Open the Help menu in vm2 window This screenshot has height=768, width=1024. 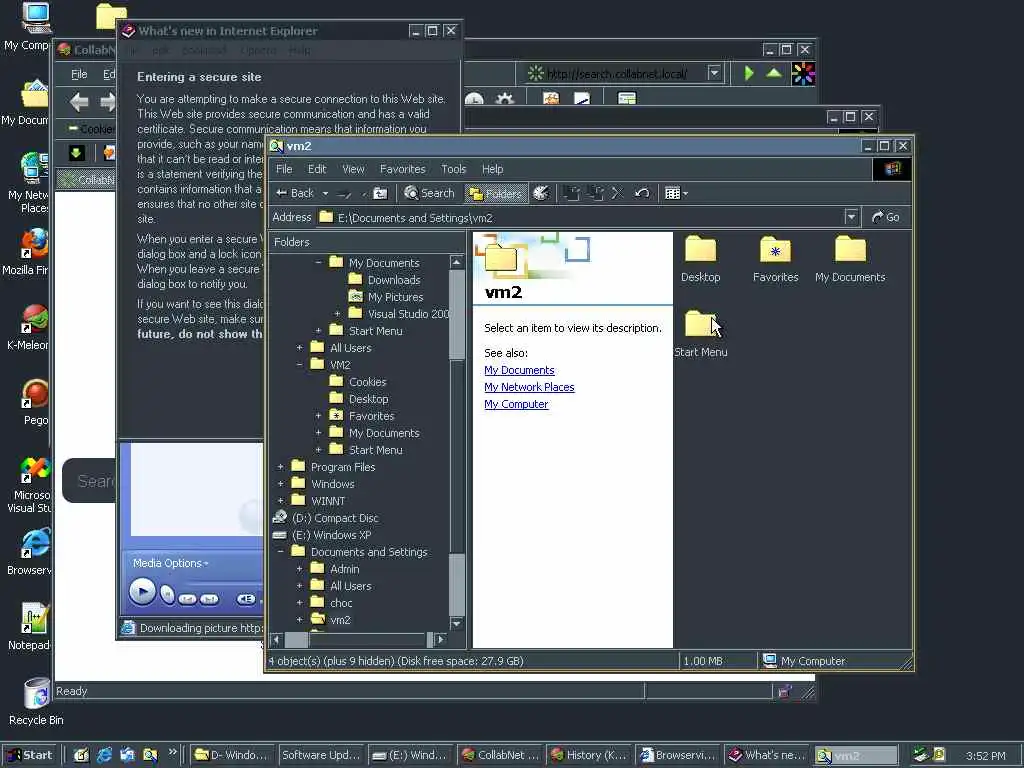coord(492,169)
